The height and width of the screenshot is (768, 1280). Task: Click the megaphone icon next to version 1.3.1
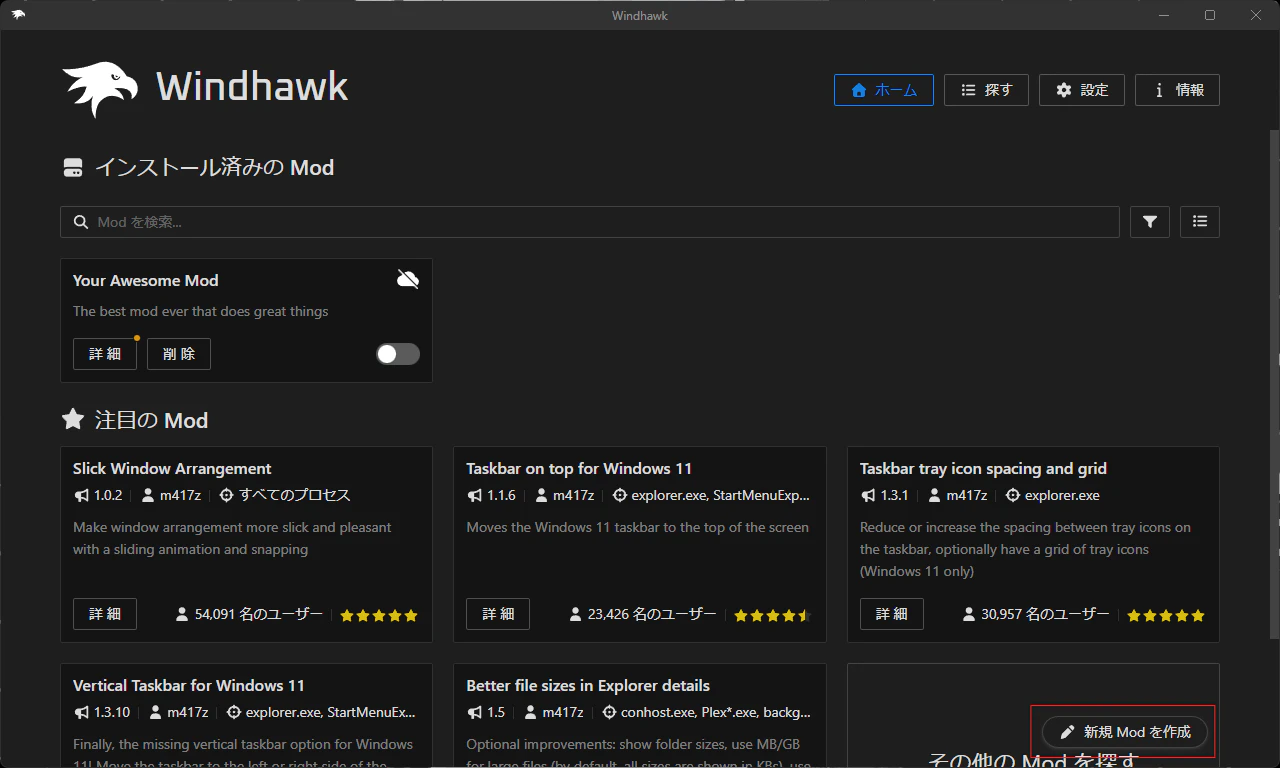tap(868, 495)
